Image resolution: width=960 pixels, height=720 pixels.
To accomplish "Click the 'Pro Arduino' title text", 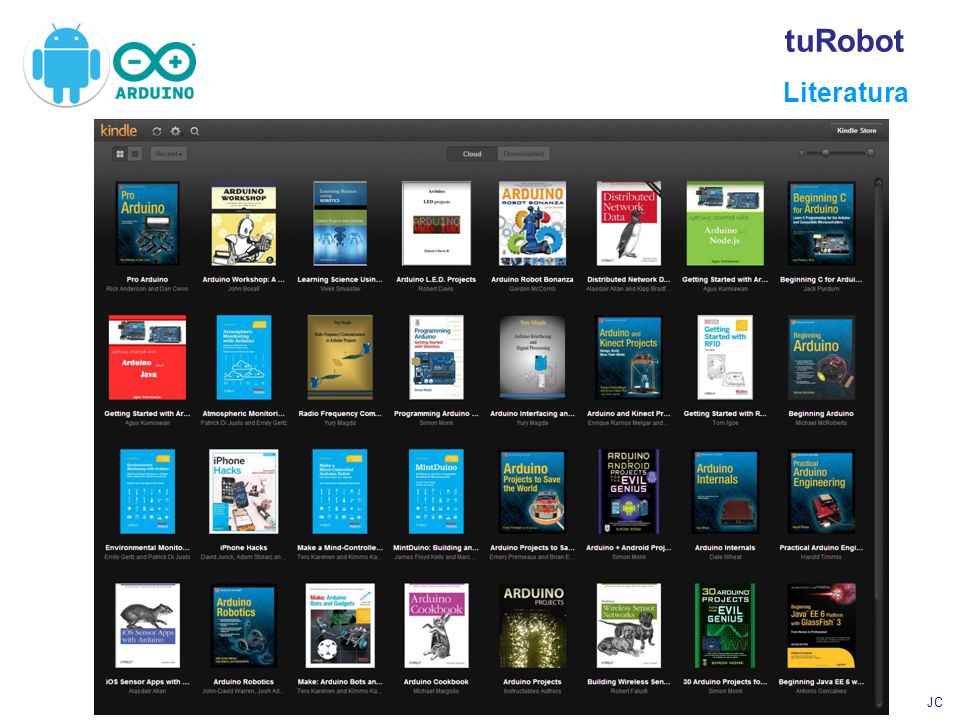I will (x=147, y=279).
